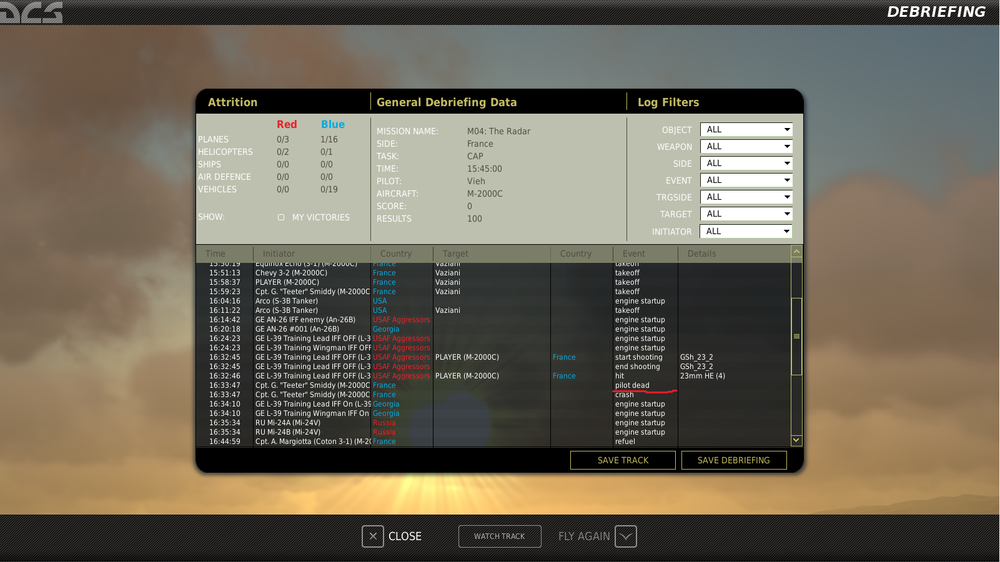Click the log scroll down arrow
The image size is (1000, 562).
pyautogui.click(x=796, y=440)
